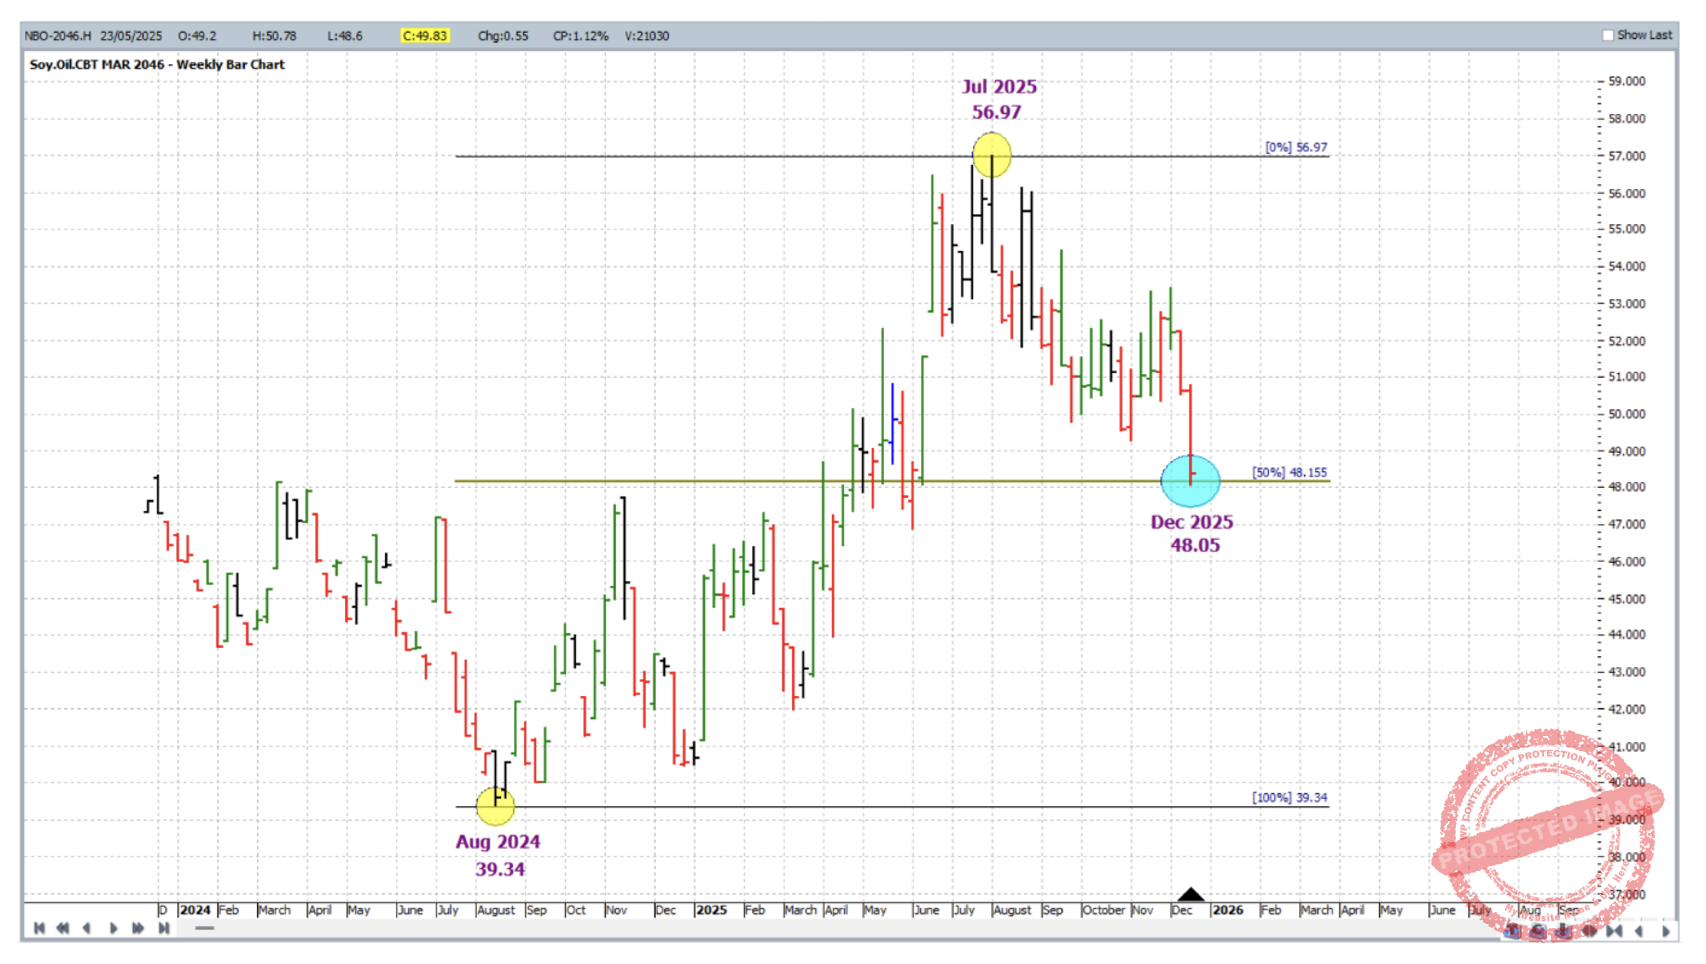Screen dimensions: 1706x964
Task: Select the yellow Jul 2025 high marker
Action: [x=991, y=155]
